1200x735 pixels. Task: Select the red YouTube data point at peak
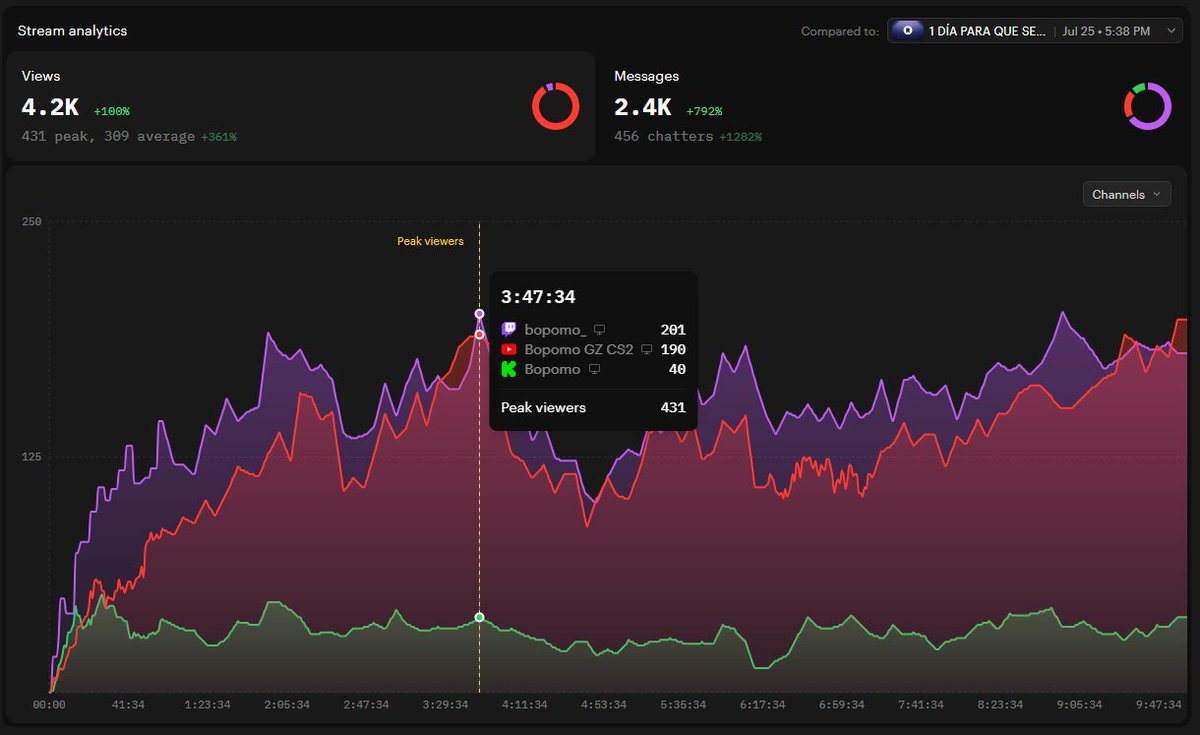click(x=479, y=334)
